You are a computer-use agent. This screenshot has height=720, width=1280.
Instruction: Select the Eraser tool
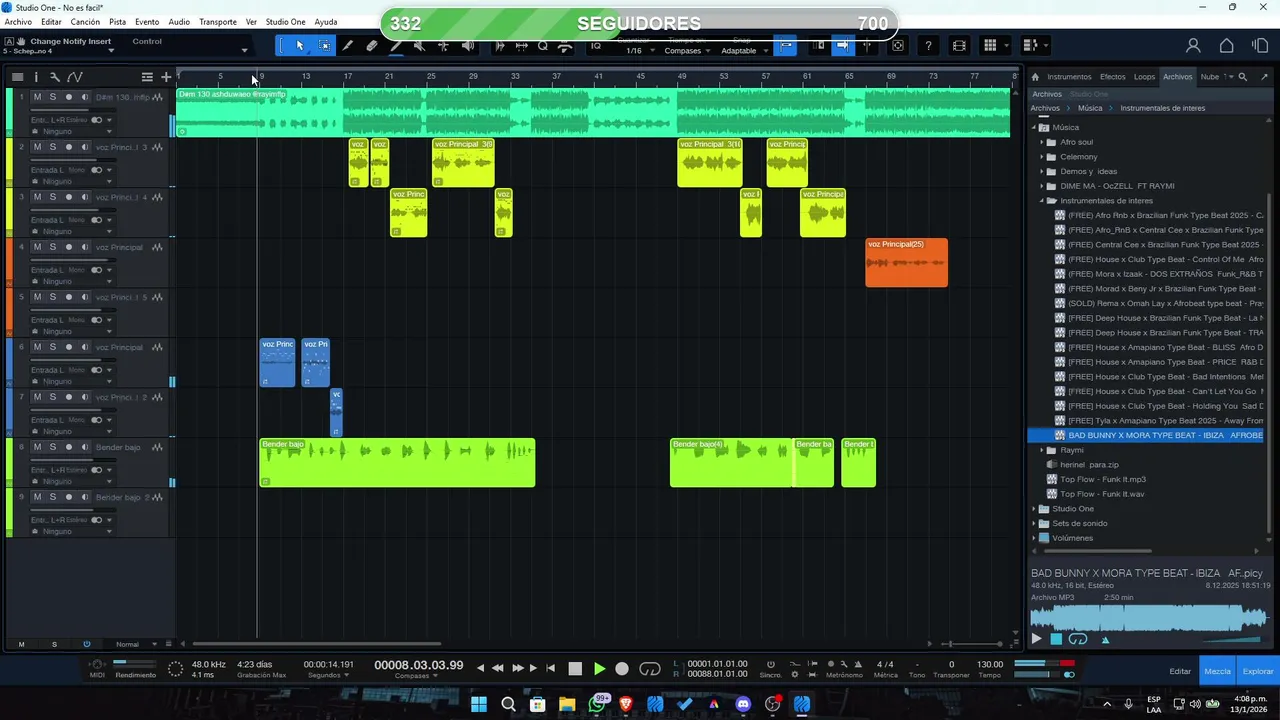point(372,45)
